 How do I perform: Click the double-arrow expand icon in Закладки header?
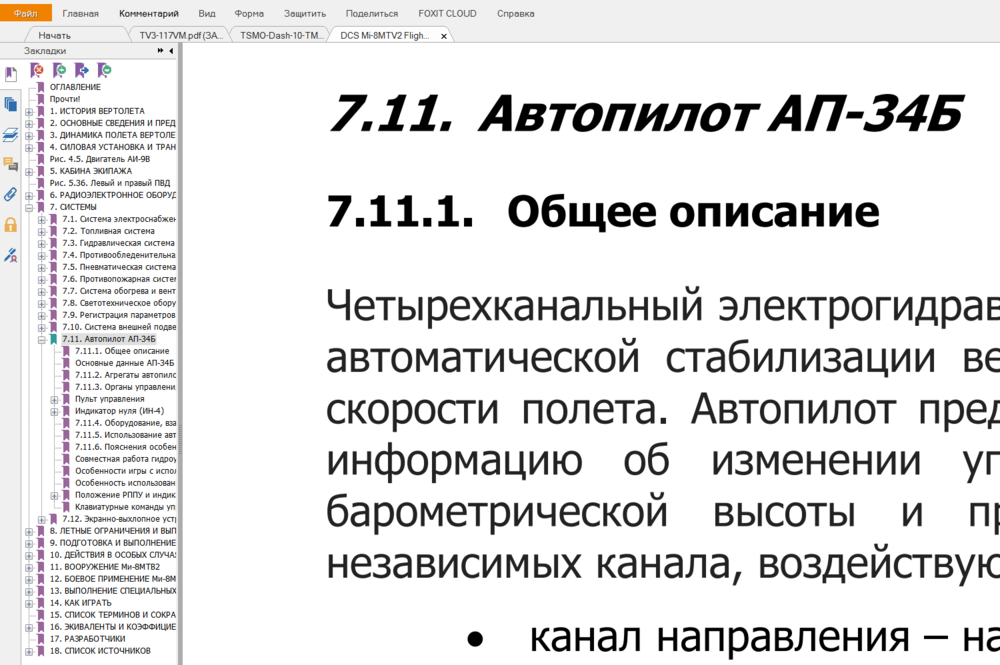tap(160, 50)
